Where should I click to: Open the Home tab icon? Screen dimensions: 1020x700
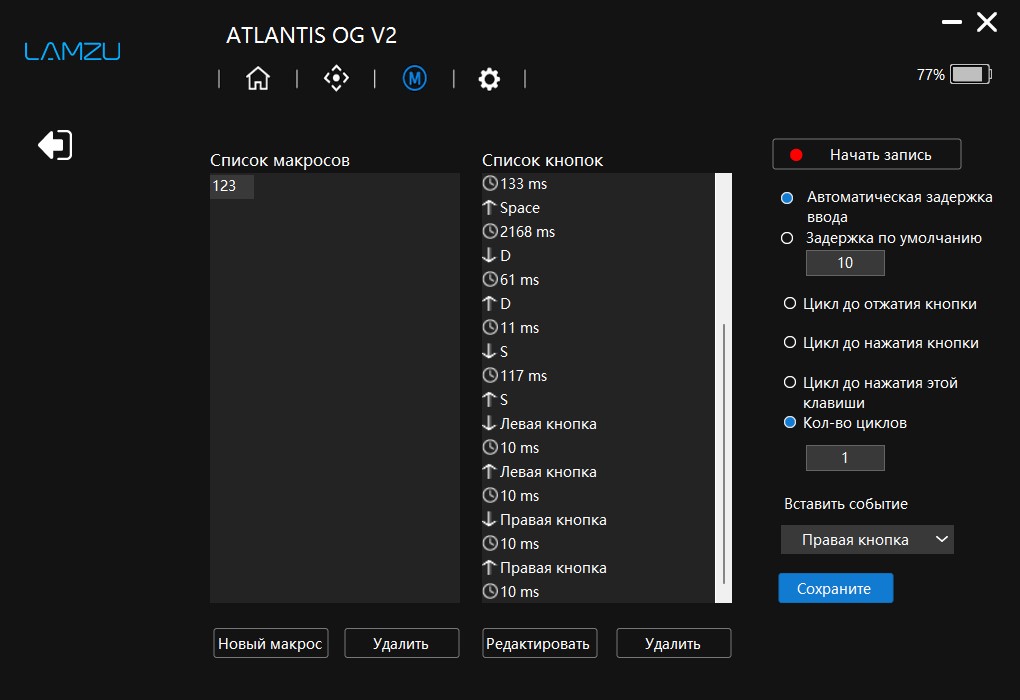[x=258, y=79]
